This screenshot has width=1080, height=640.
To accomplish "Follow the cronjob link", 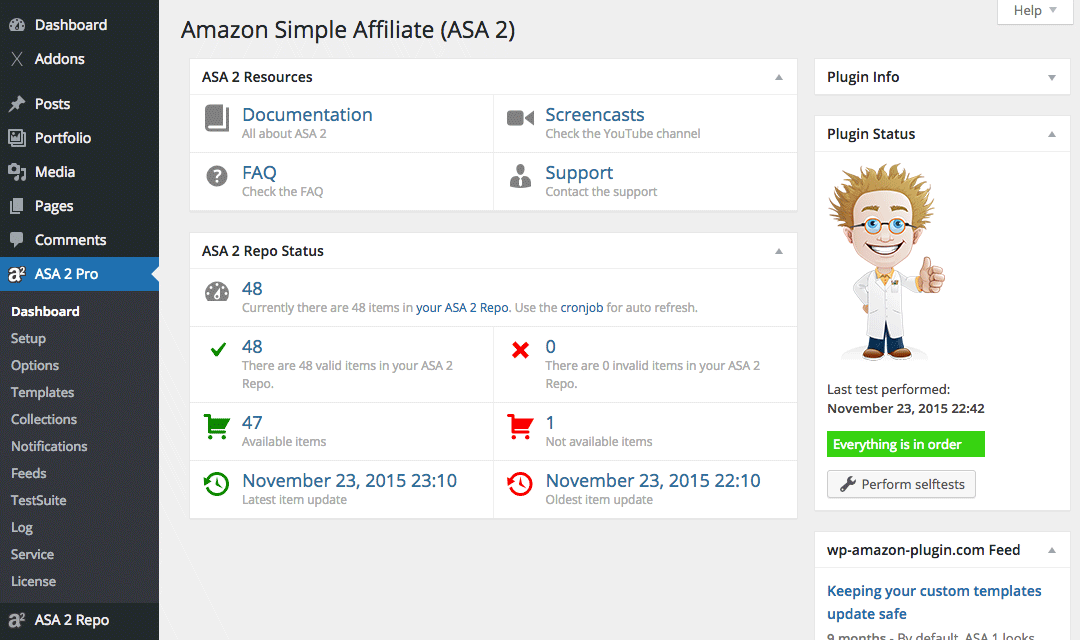I will (581, 308).
